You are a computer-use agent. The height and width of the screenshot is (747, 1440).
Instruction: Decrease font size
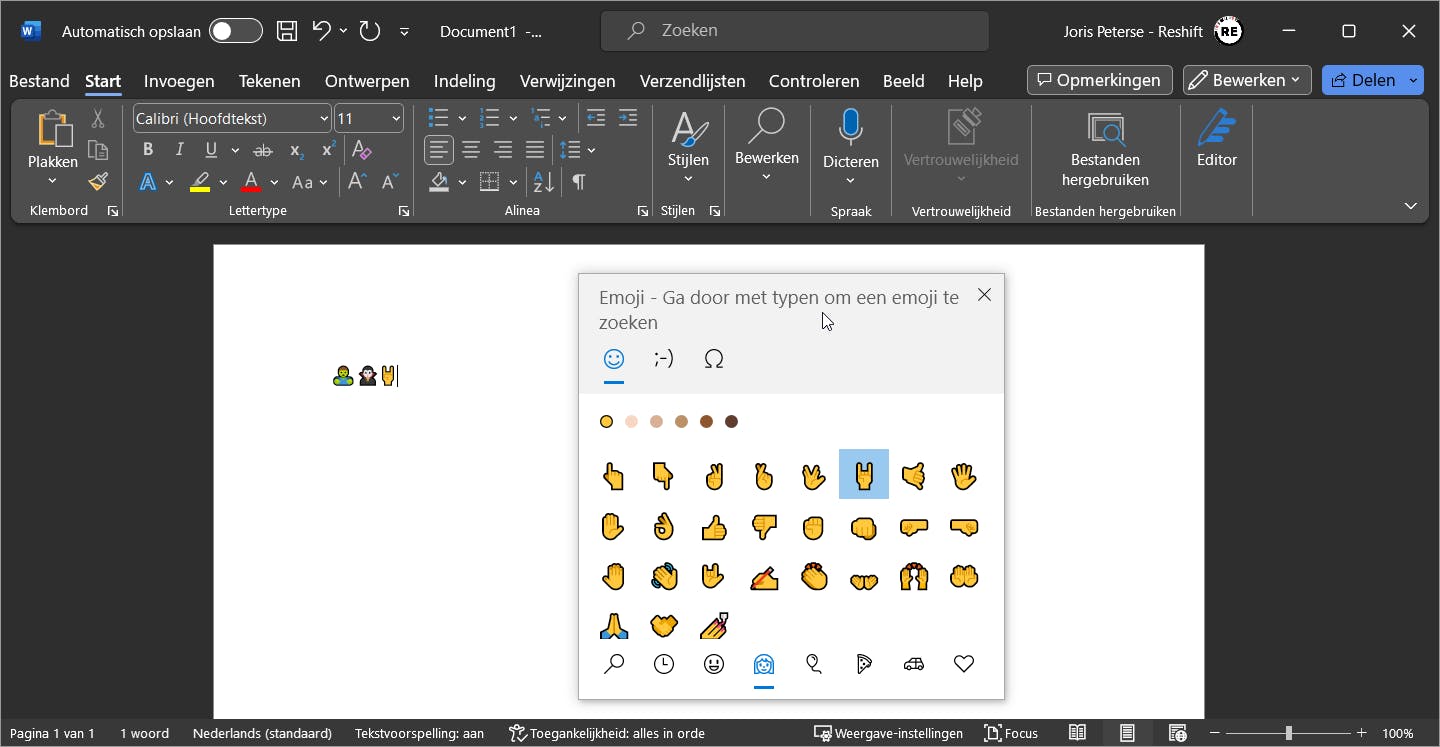pyautogui.click(x=388, y=182)
